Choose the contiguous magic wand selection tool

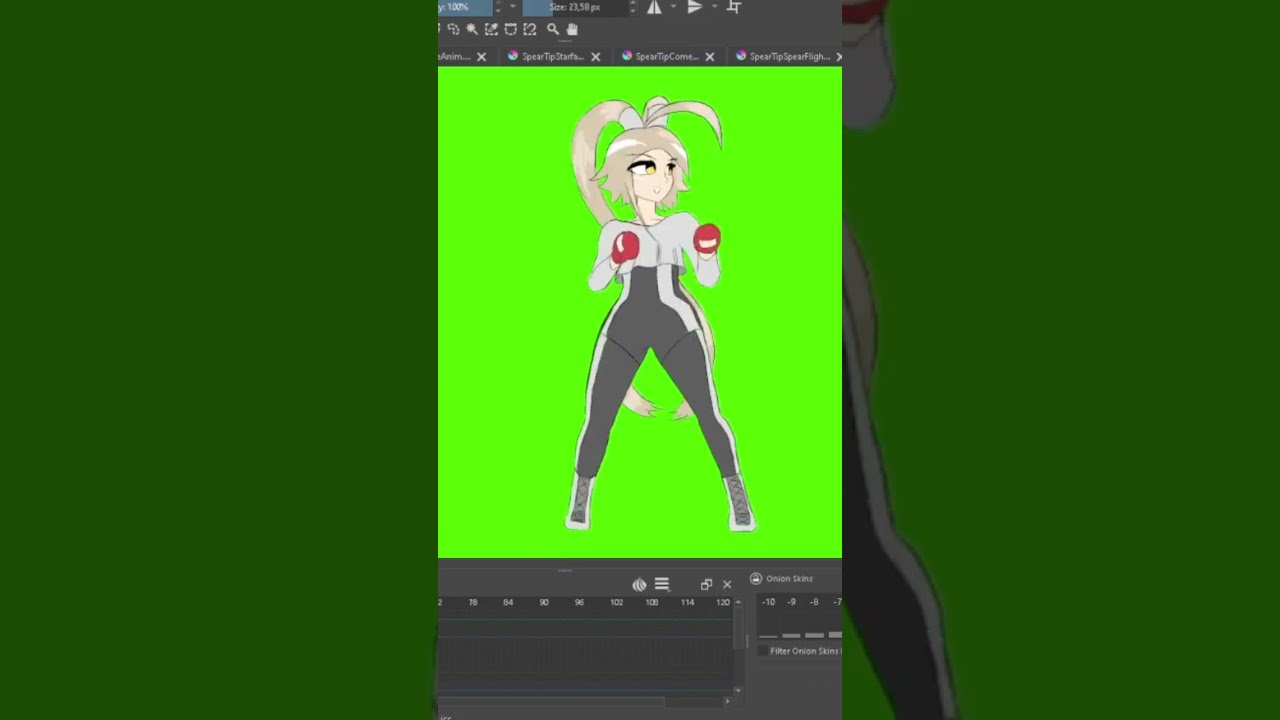pyautogui.click(x=471, y=30)
